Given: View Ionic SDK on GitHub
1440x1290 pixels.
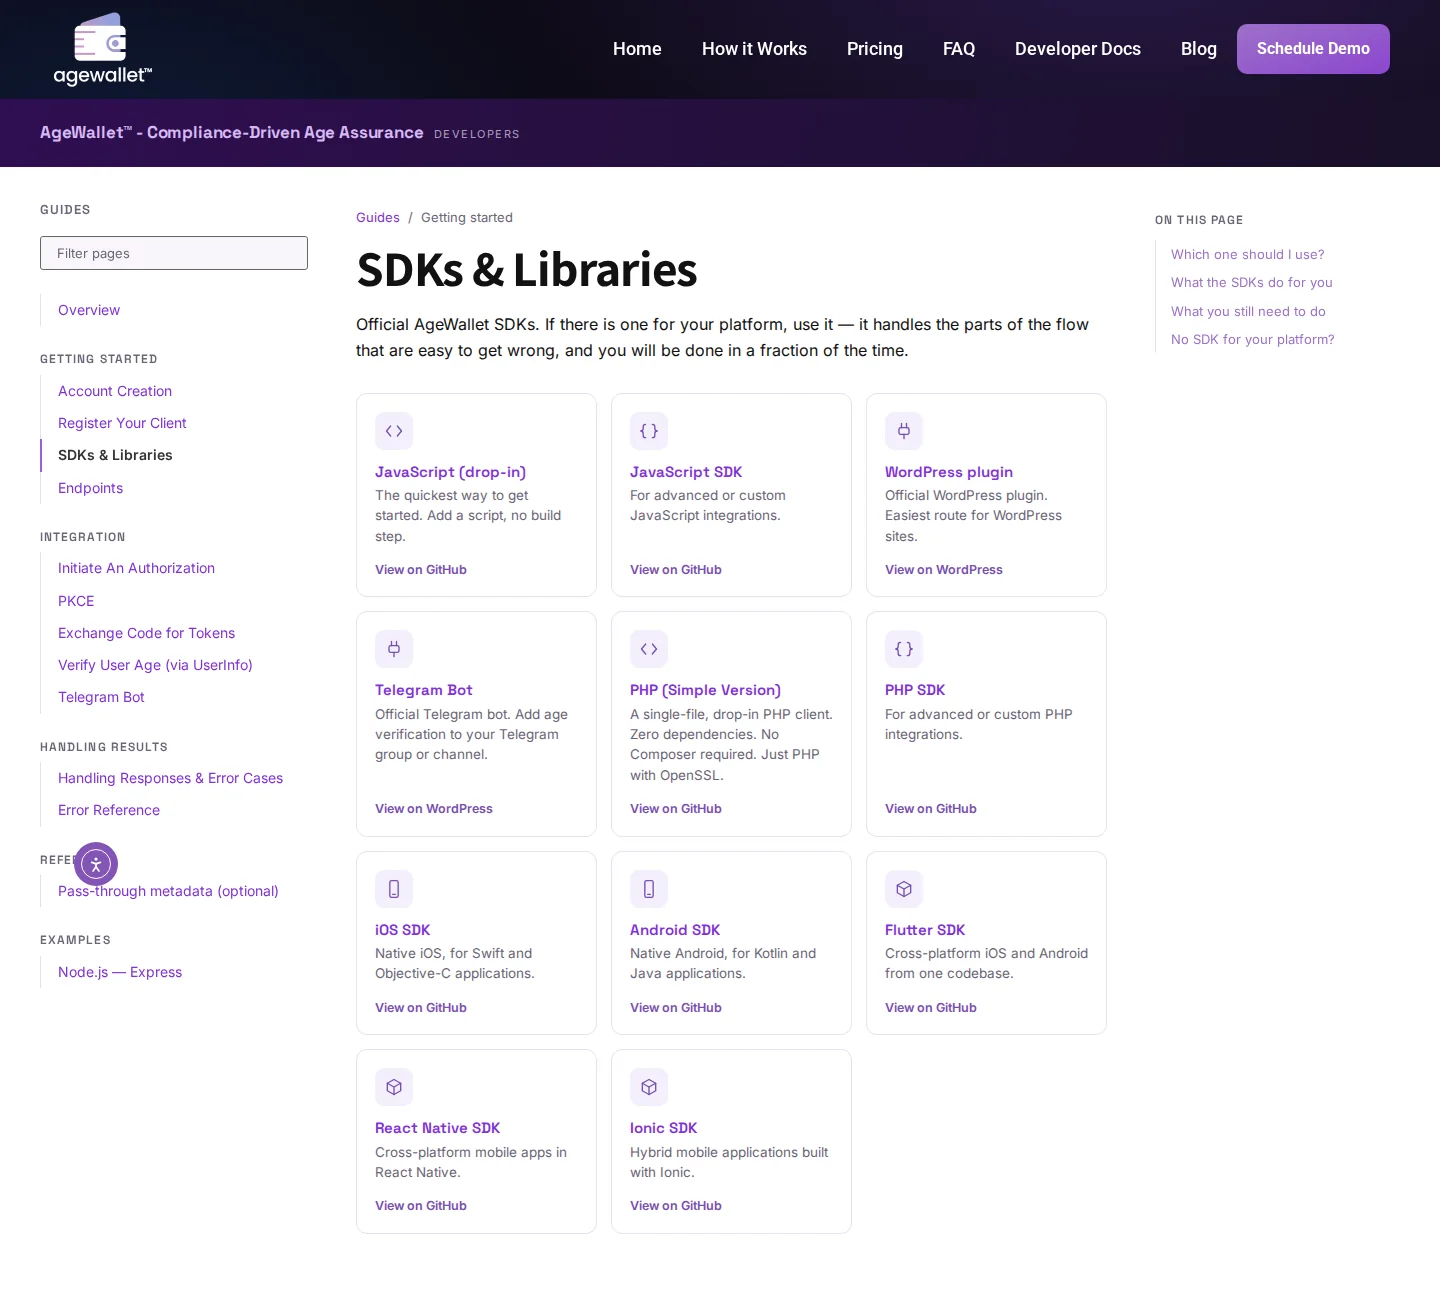Looking at the screenshot, I should pos(676,1206).
